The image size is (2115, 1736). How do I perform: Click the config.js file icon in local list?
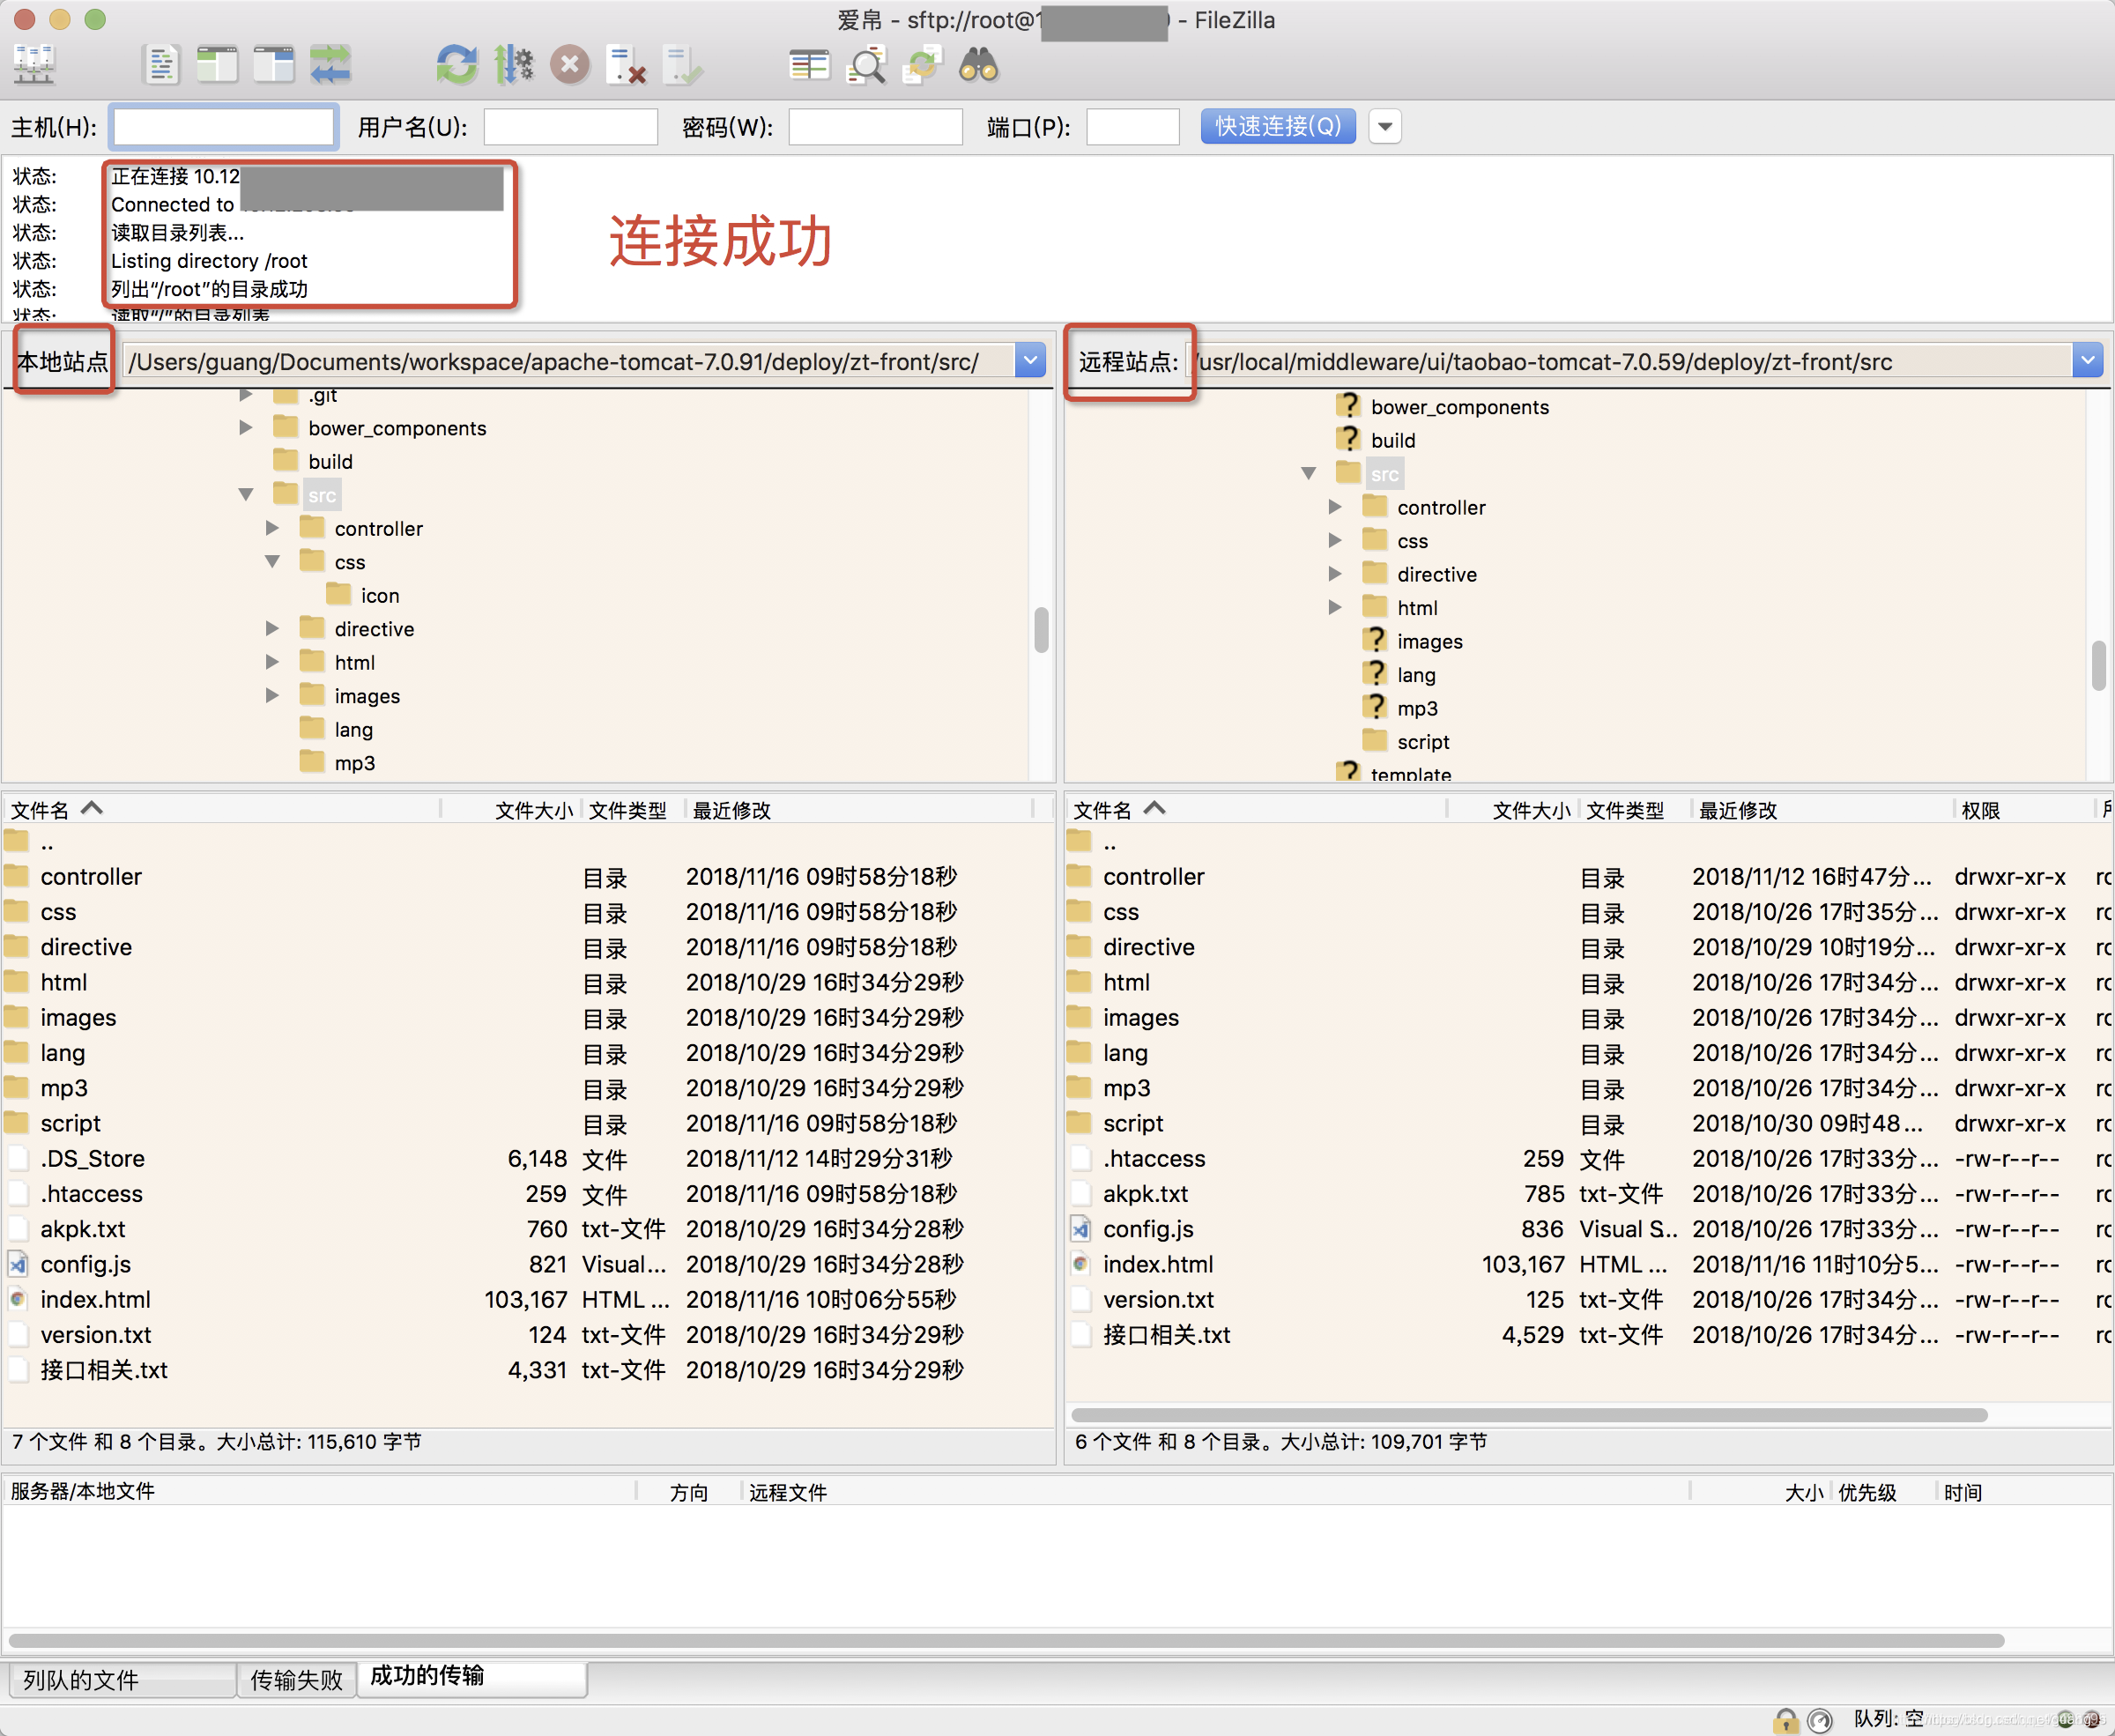coord(18,1265)
